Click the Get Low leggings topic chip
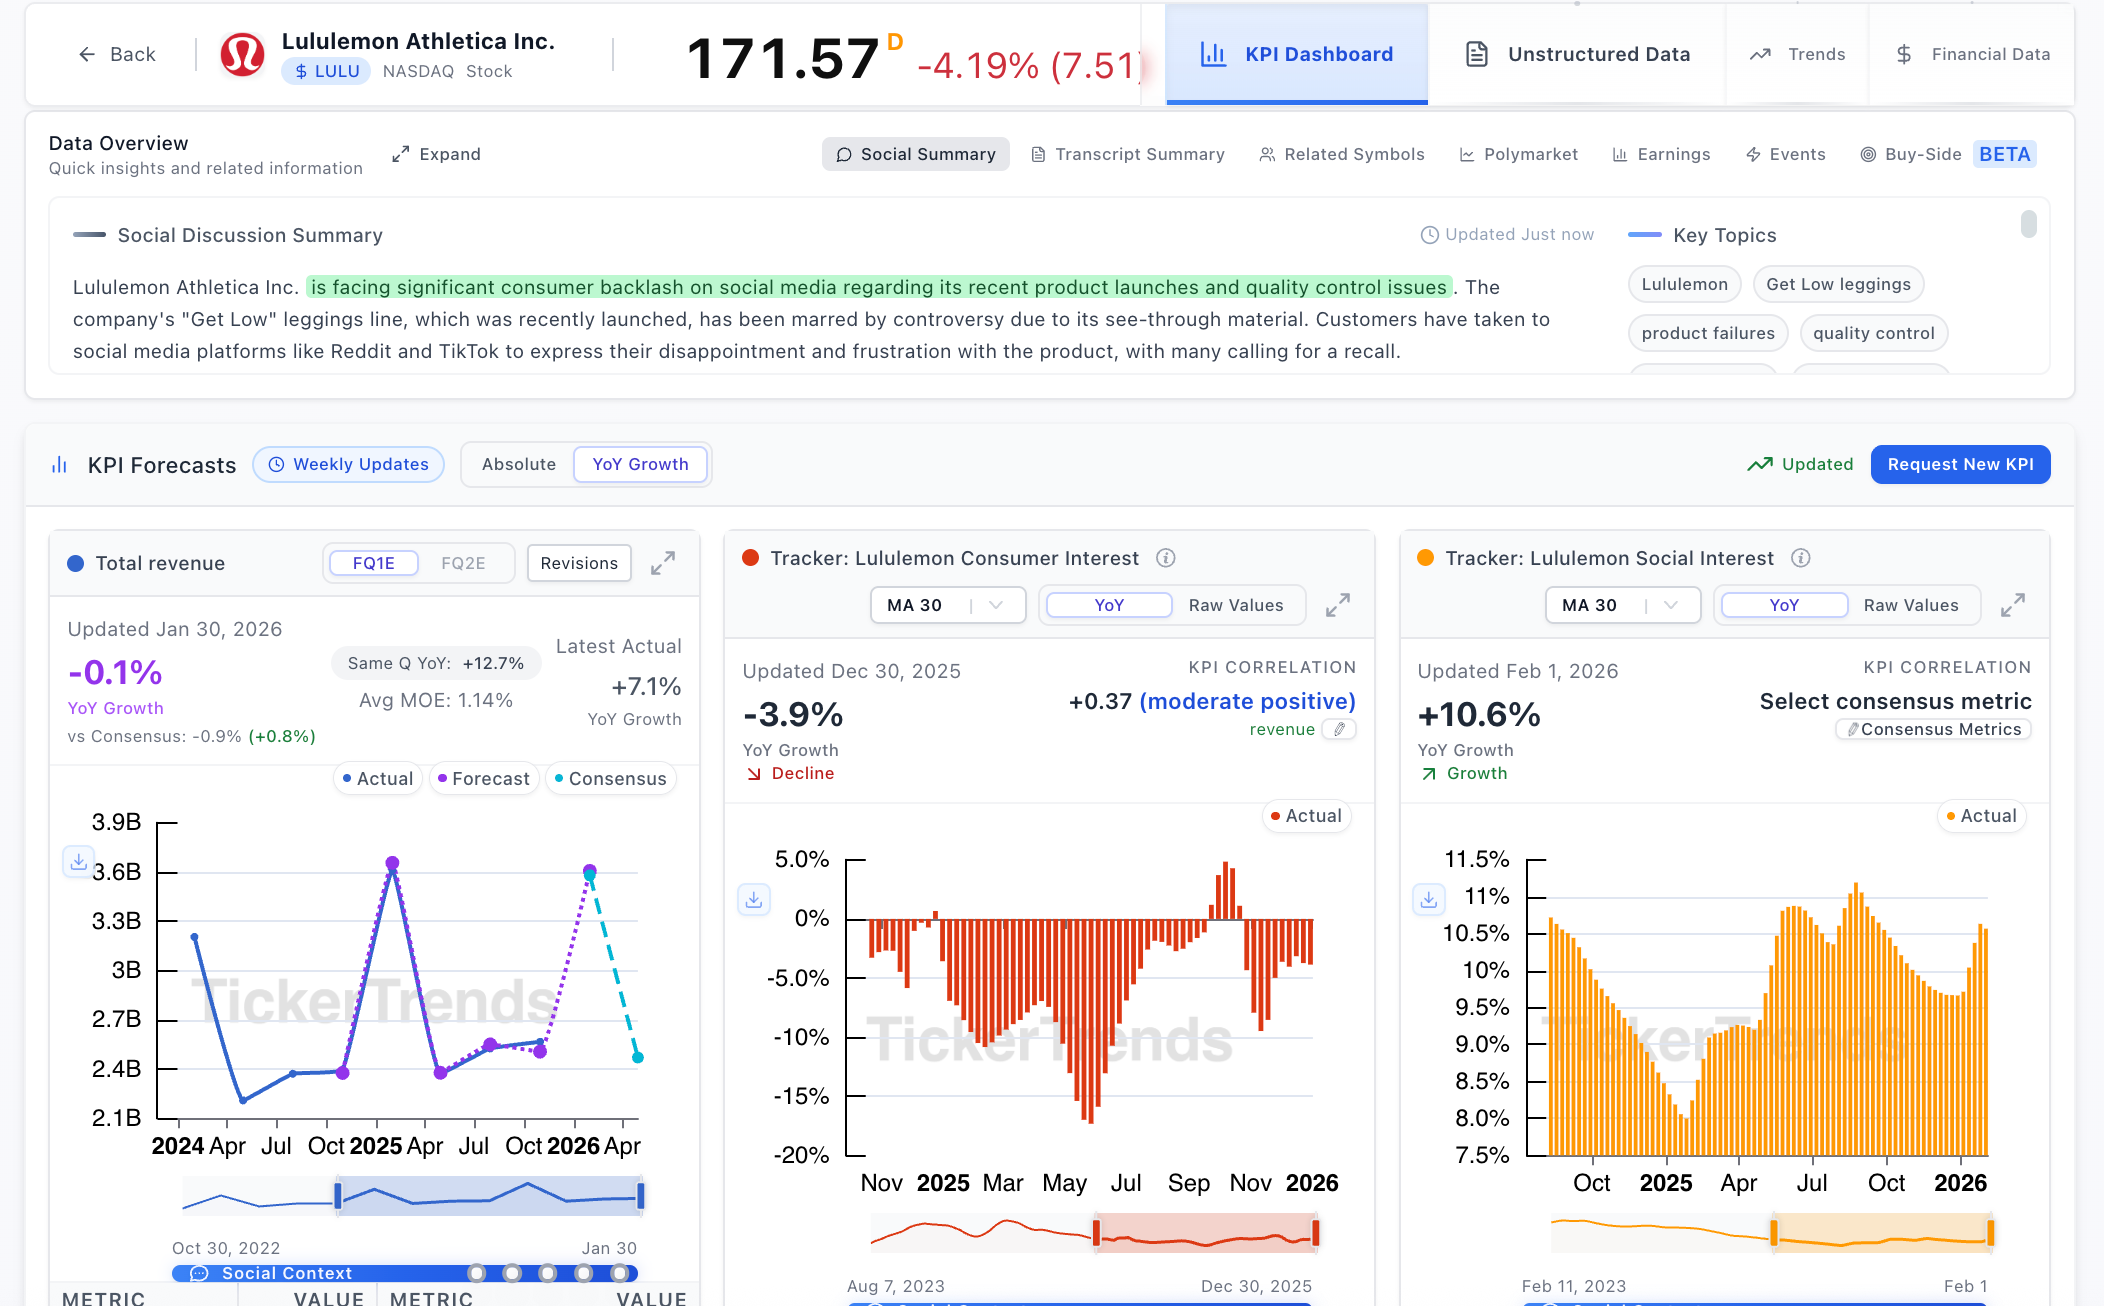 click(x=1837, y=284)
